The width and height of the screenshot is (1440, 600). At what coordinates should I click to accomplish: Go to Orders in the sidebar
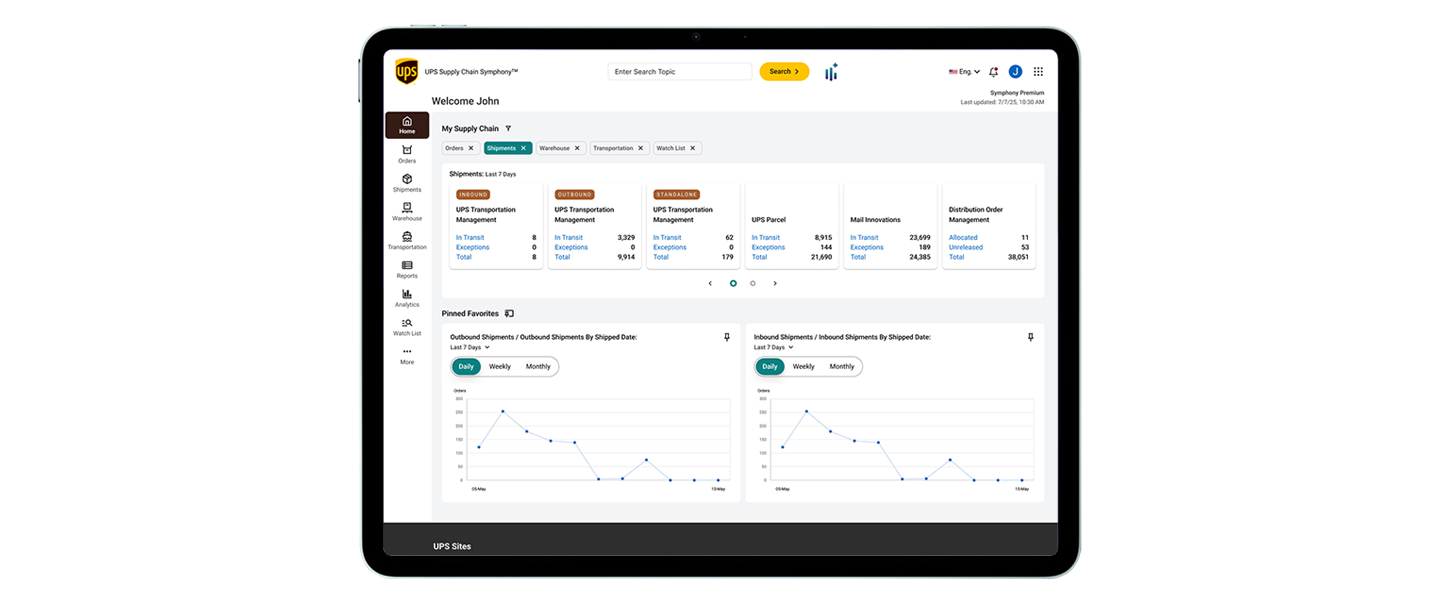(x=407, y=154)
